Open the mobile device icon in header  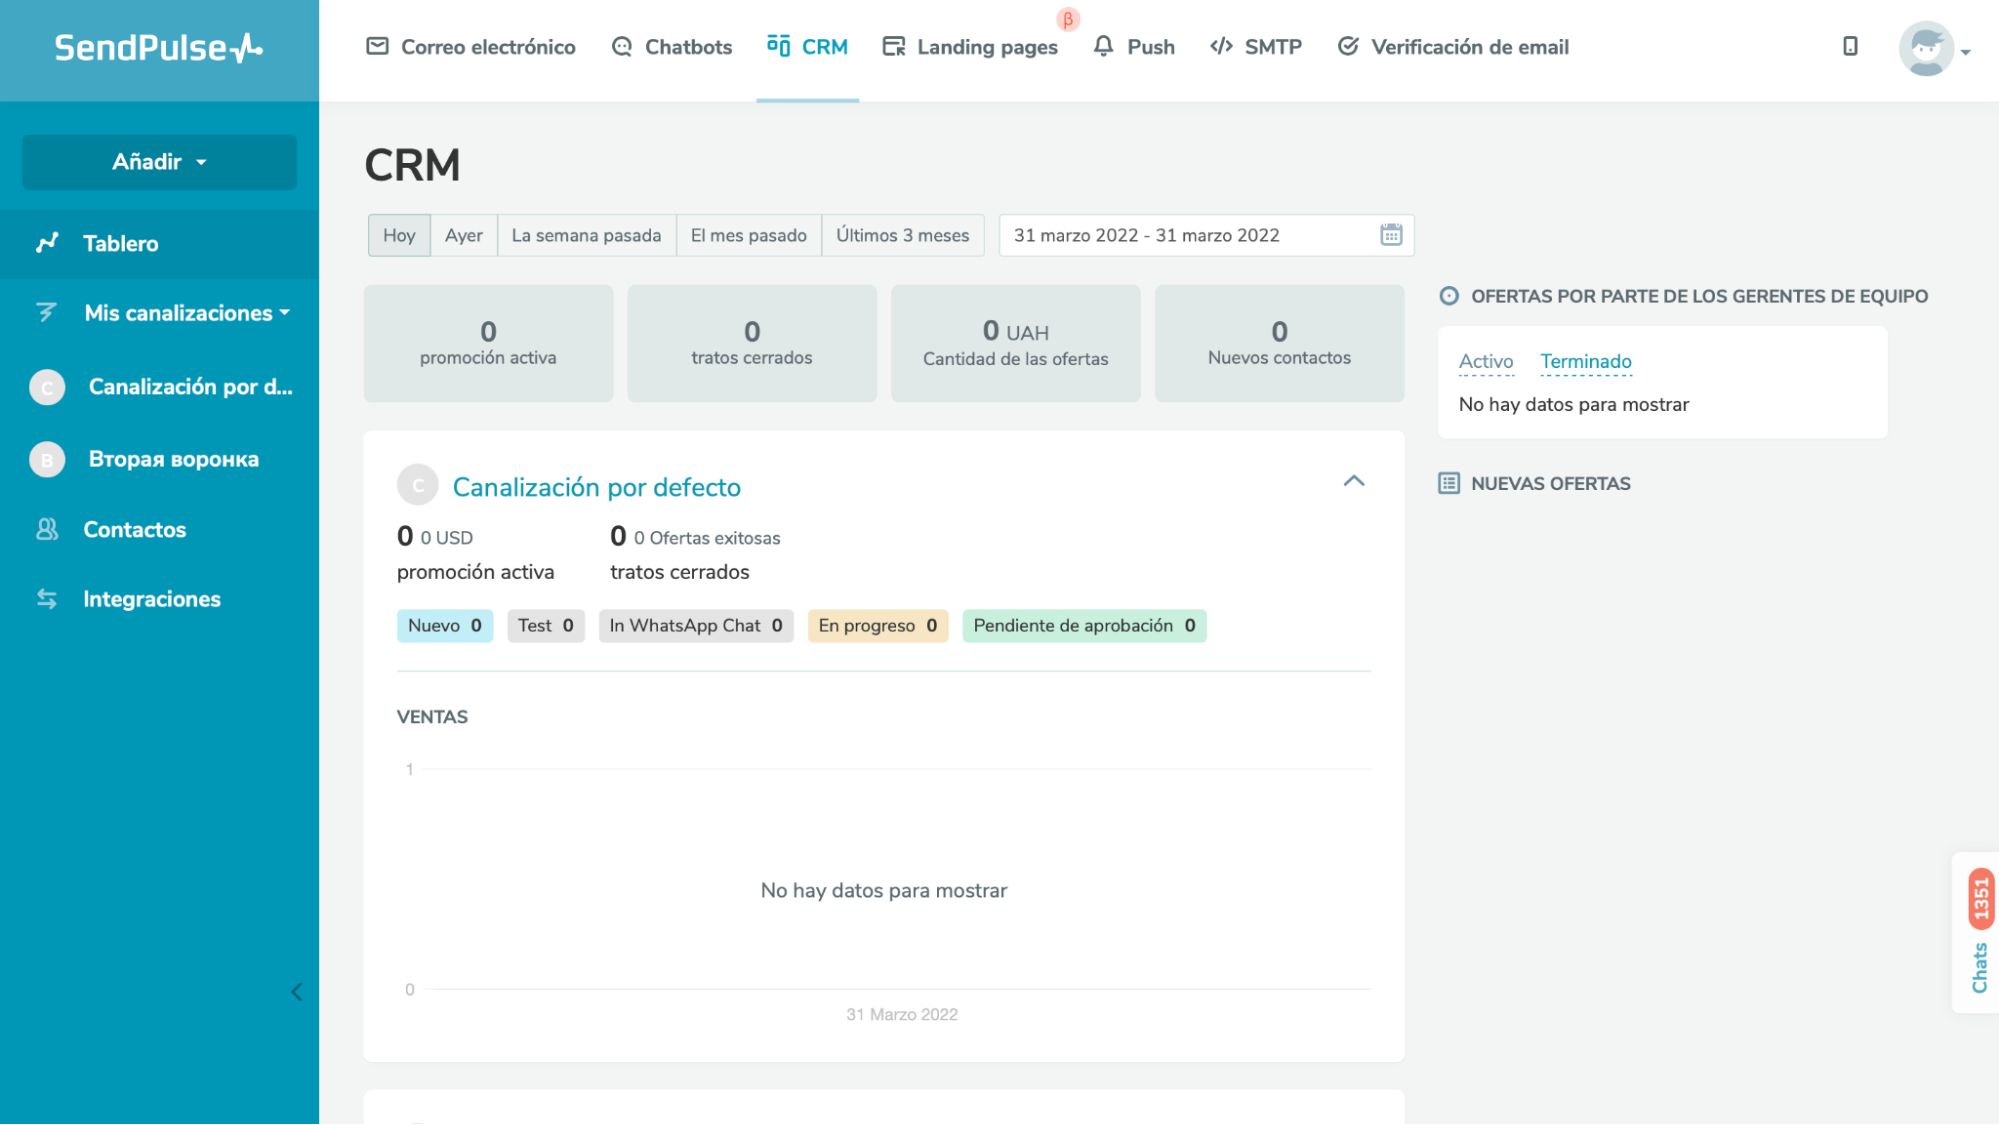pyautogui.click(x=1850, y=47)
